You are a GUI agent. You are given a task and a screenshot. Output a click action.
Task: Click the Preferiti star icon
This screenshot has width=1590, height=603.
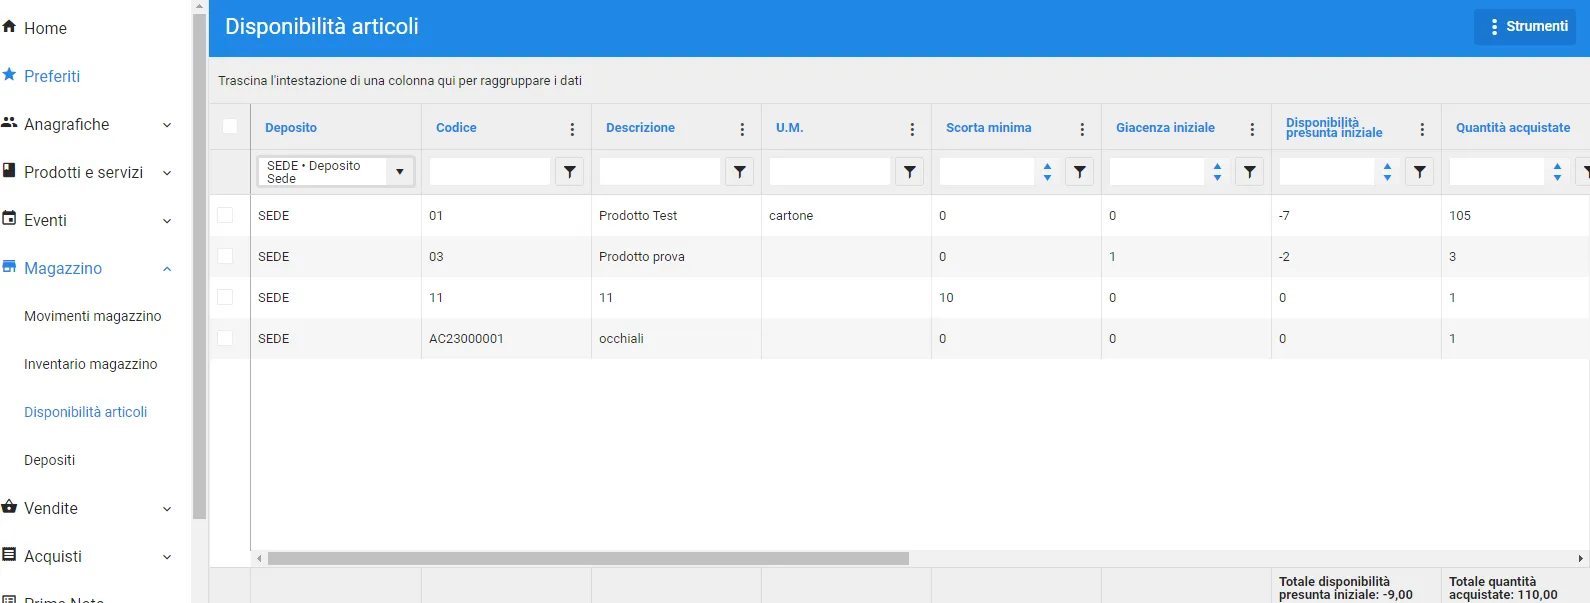[x=9, y=75]
